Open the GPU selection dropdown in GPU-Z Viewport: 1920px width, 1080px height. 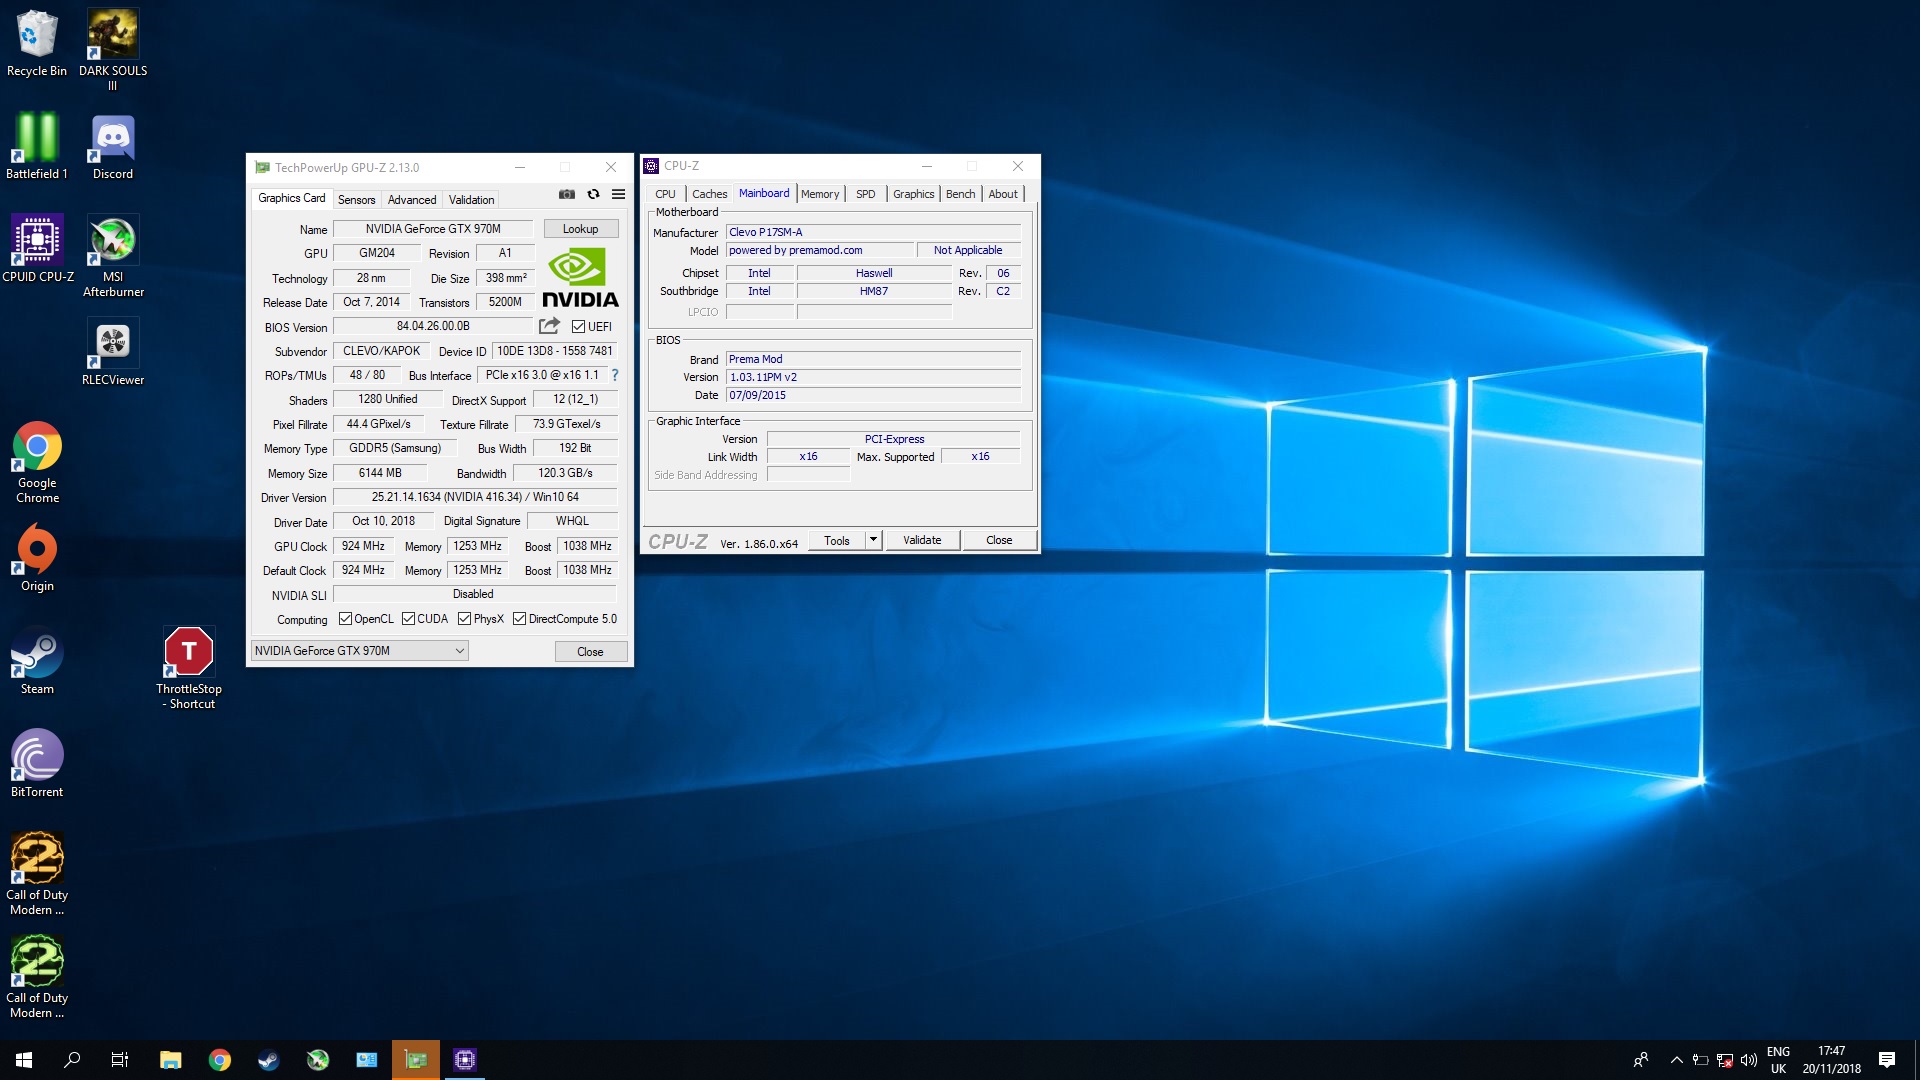[x=359, y=651]
